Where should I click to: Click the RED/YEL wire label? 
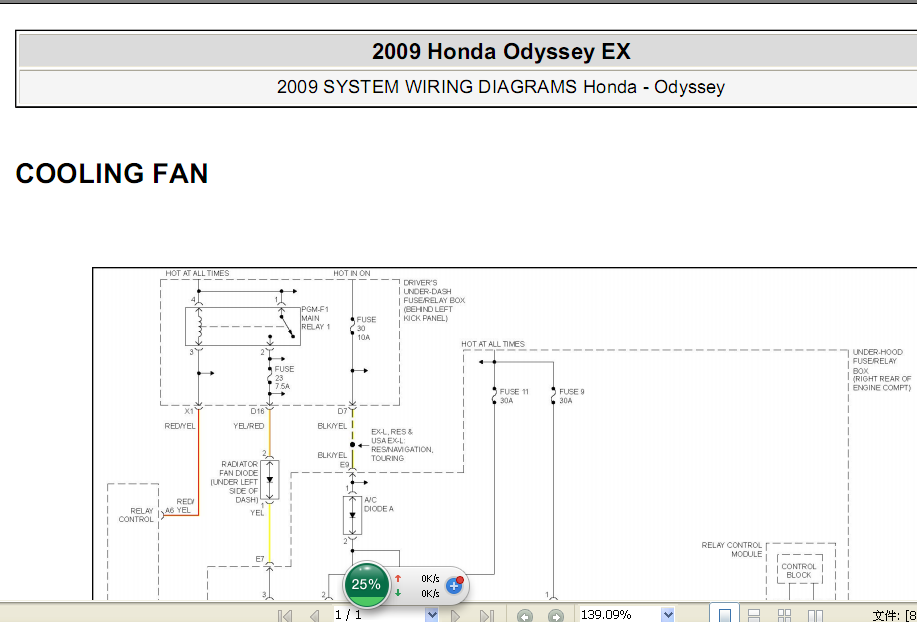point(180,426)
